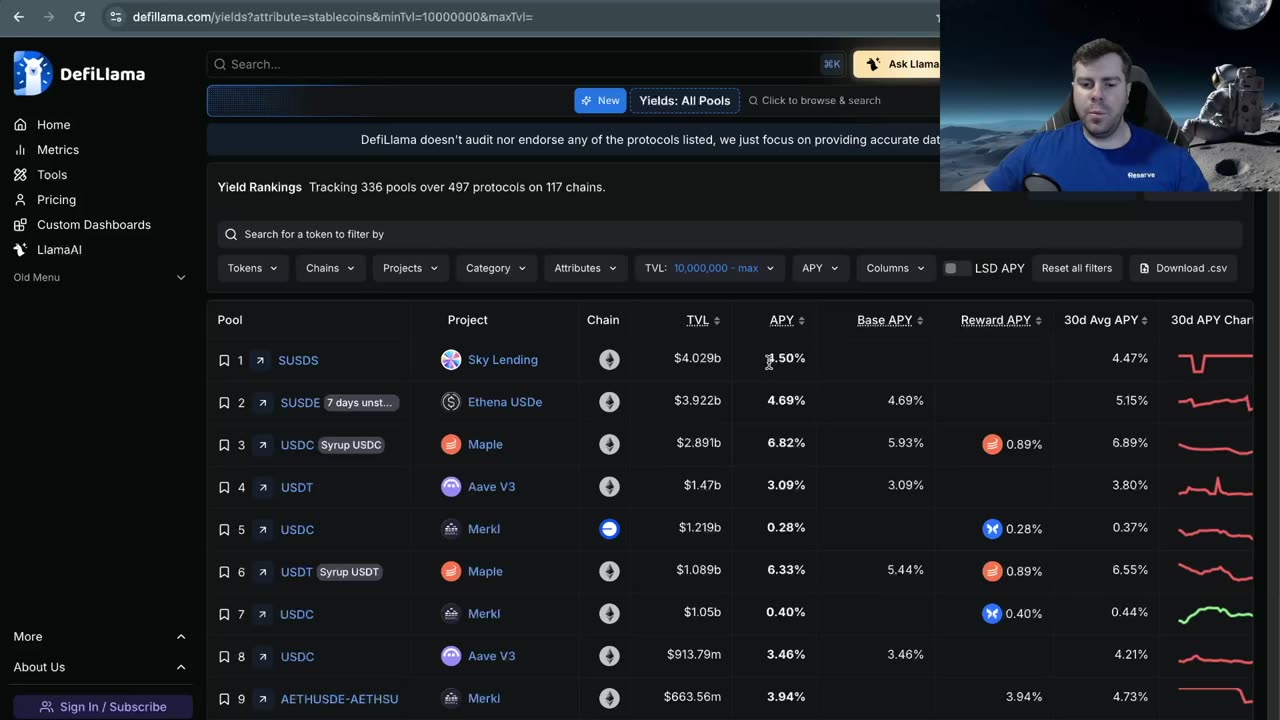1280x720 pixels.
Task: Sort table by 30d Avg APY column
Action: point(1106,320)
